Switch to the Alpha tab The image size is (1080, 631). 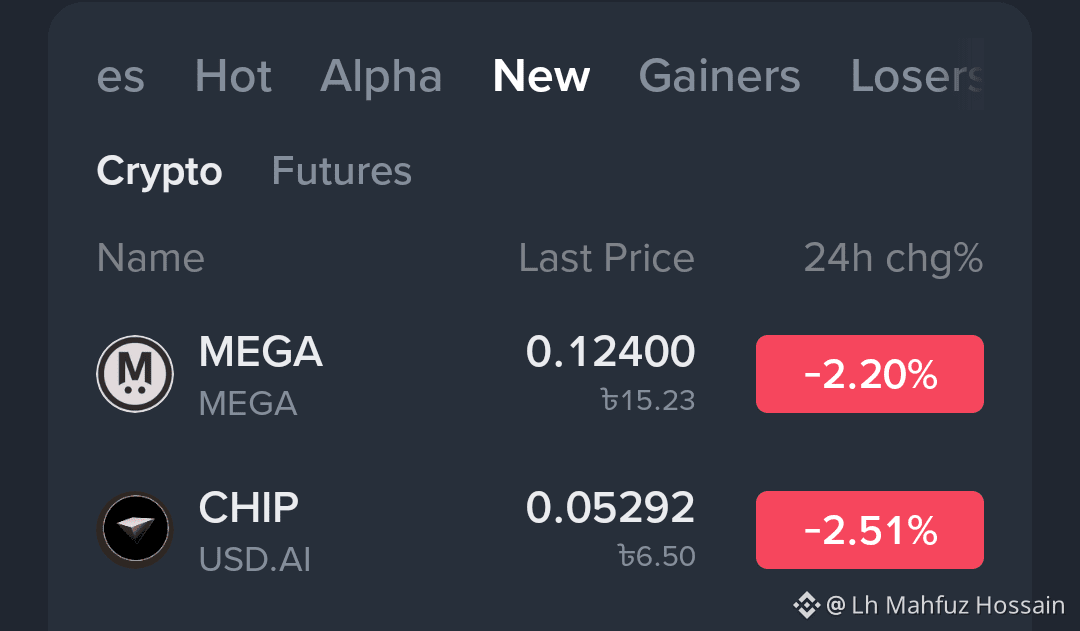tap(381, 76)
